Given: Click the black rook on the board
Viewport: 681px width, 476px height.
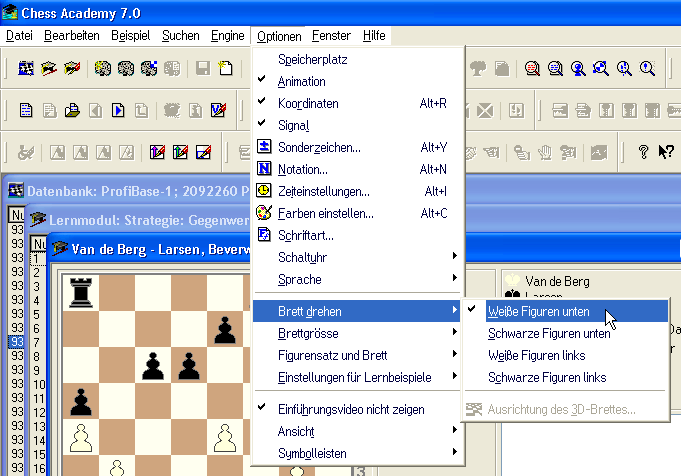Looking at the screenshot, I should coord(81,292).
